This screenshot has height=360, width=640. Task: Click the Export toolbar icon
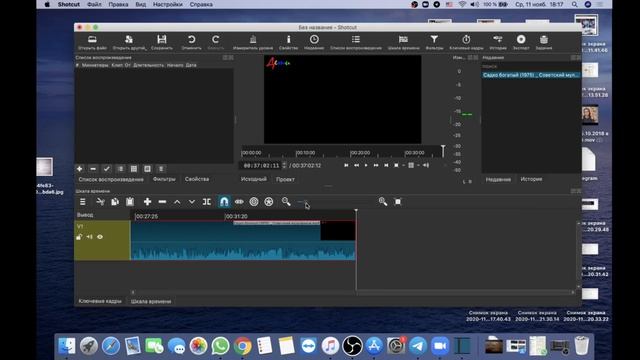(521, 40)
